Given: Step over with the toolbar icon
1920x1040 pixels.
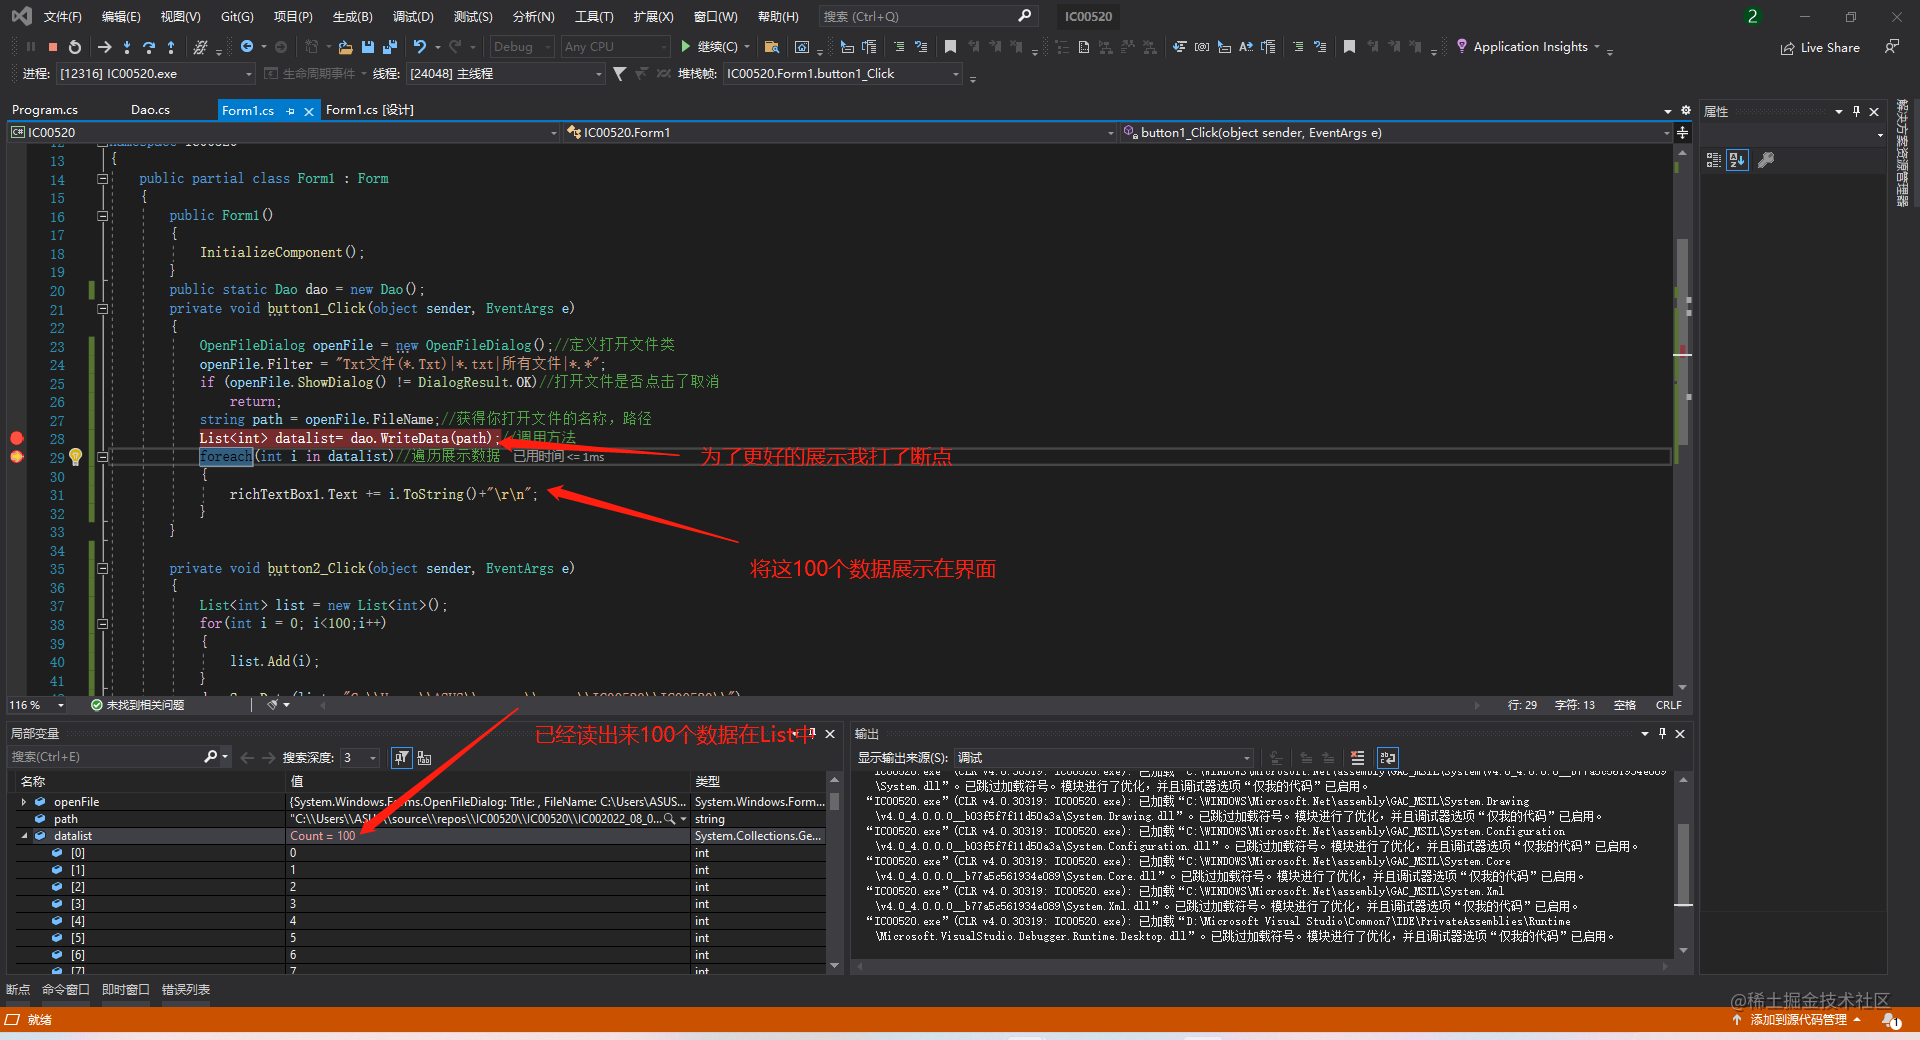Looking at the screenshot, I should pyautogui.click(x=149, y=47).
